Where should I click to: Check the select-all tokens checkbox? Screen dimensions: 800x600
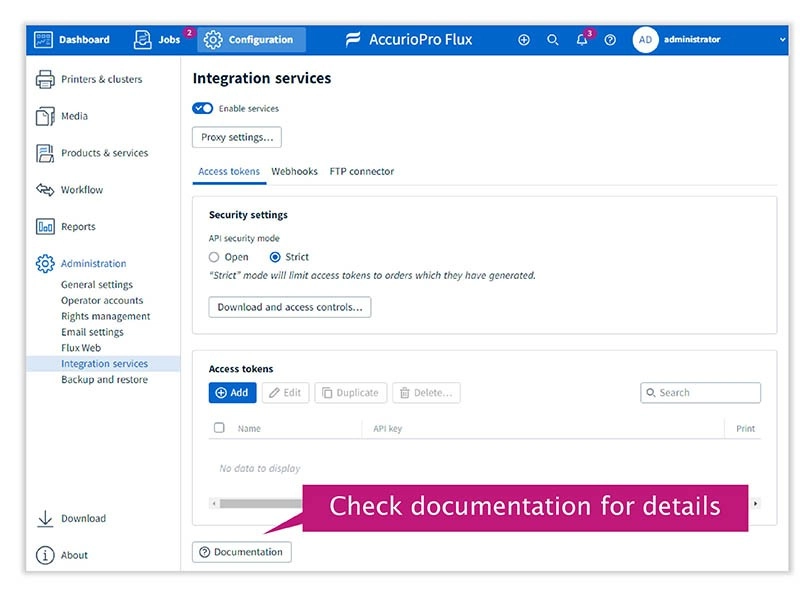point(219,428)
